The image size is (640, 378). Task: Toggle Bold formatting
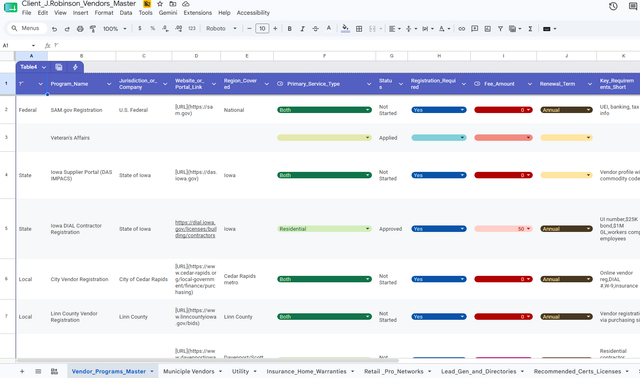tap(289, 29)
